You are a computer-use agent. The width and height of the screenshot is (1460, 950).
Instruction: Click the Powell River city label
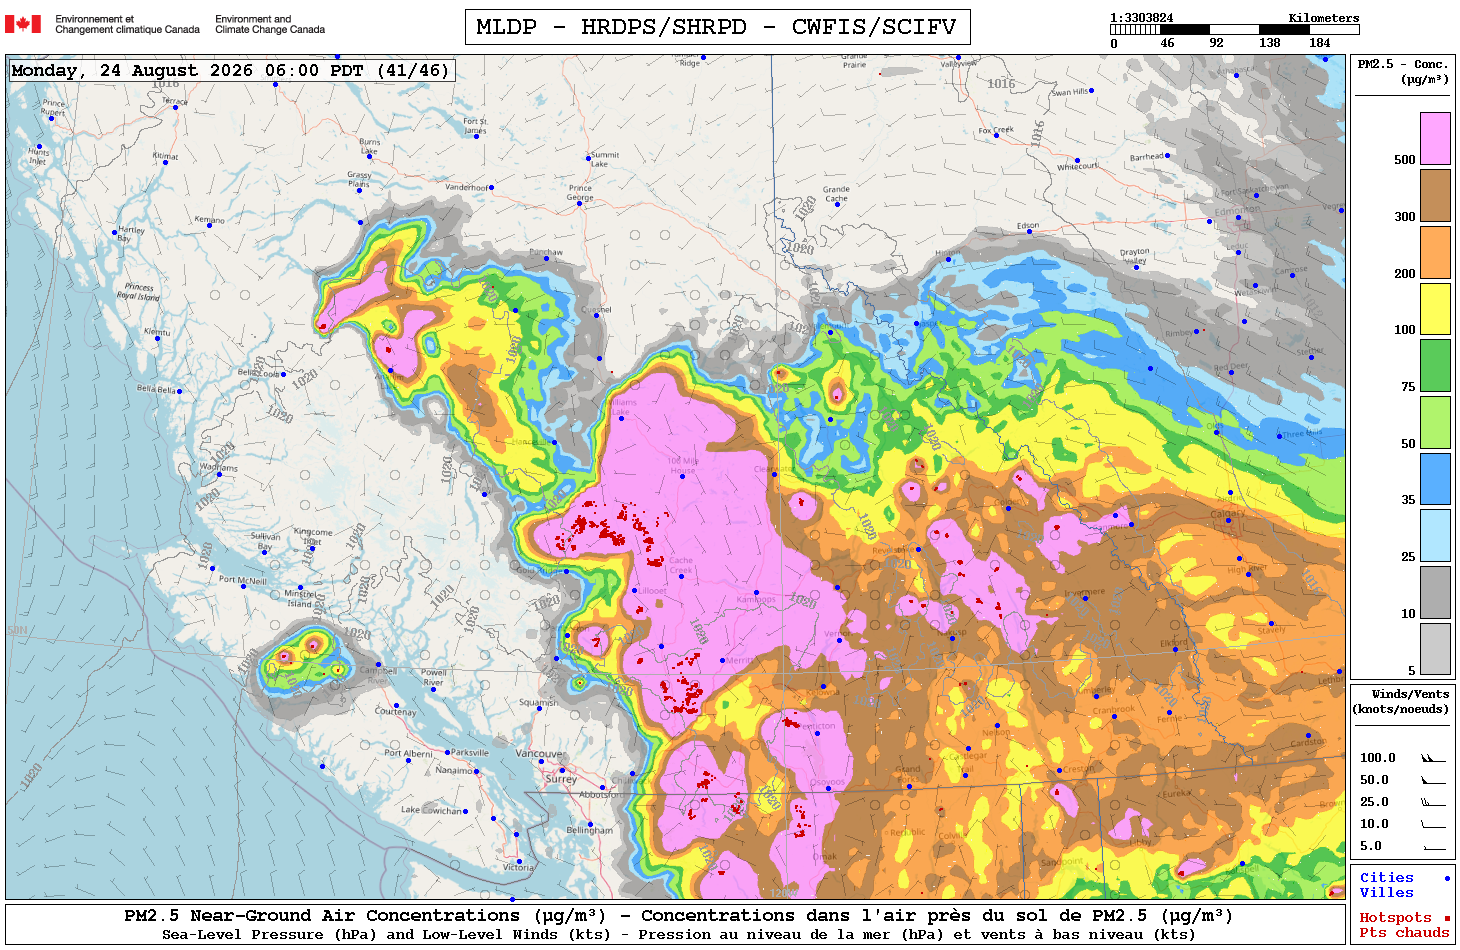(434, 677)
